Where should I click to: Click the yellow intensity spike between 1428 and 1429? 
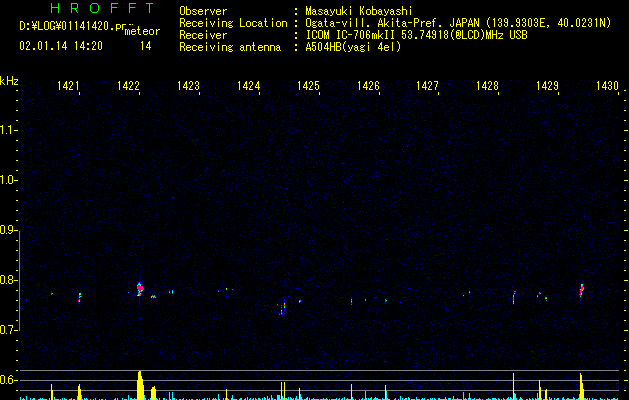(513, 386)
